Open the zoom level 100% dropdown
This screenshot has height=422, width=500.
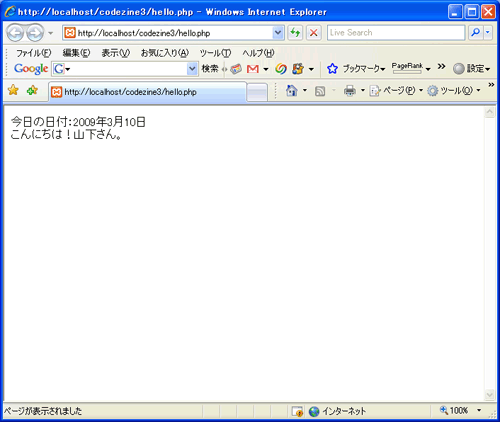tap(479, 410)
